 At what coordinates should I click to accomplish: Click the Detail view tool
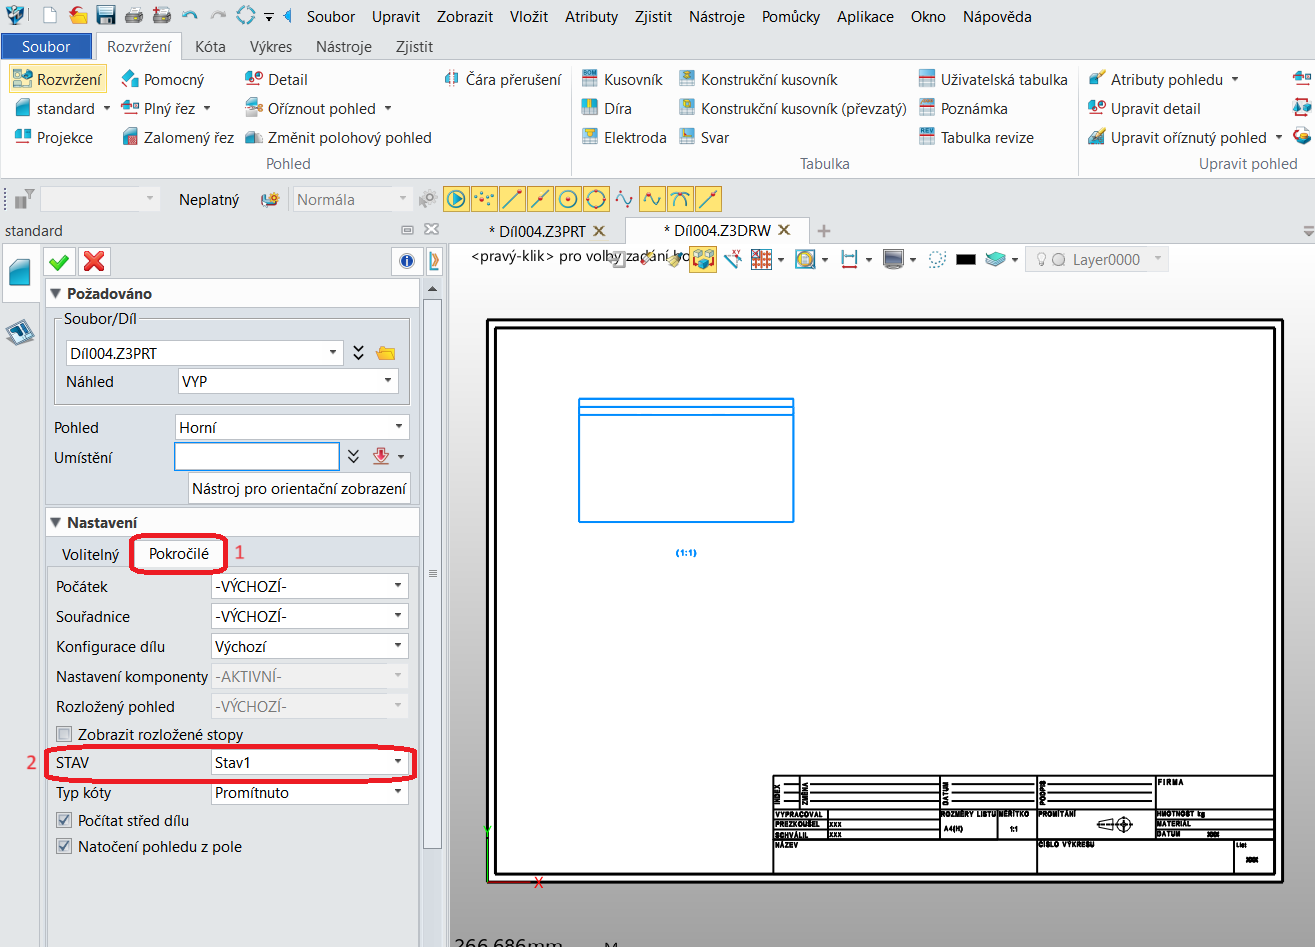pyautogui.click(x=276, y=79)
